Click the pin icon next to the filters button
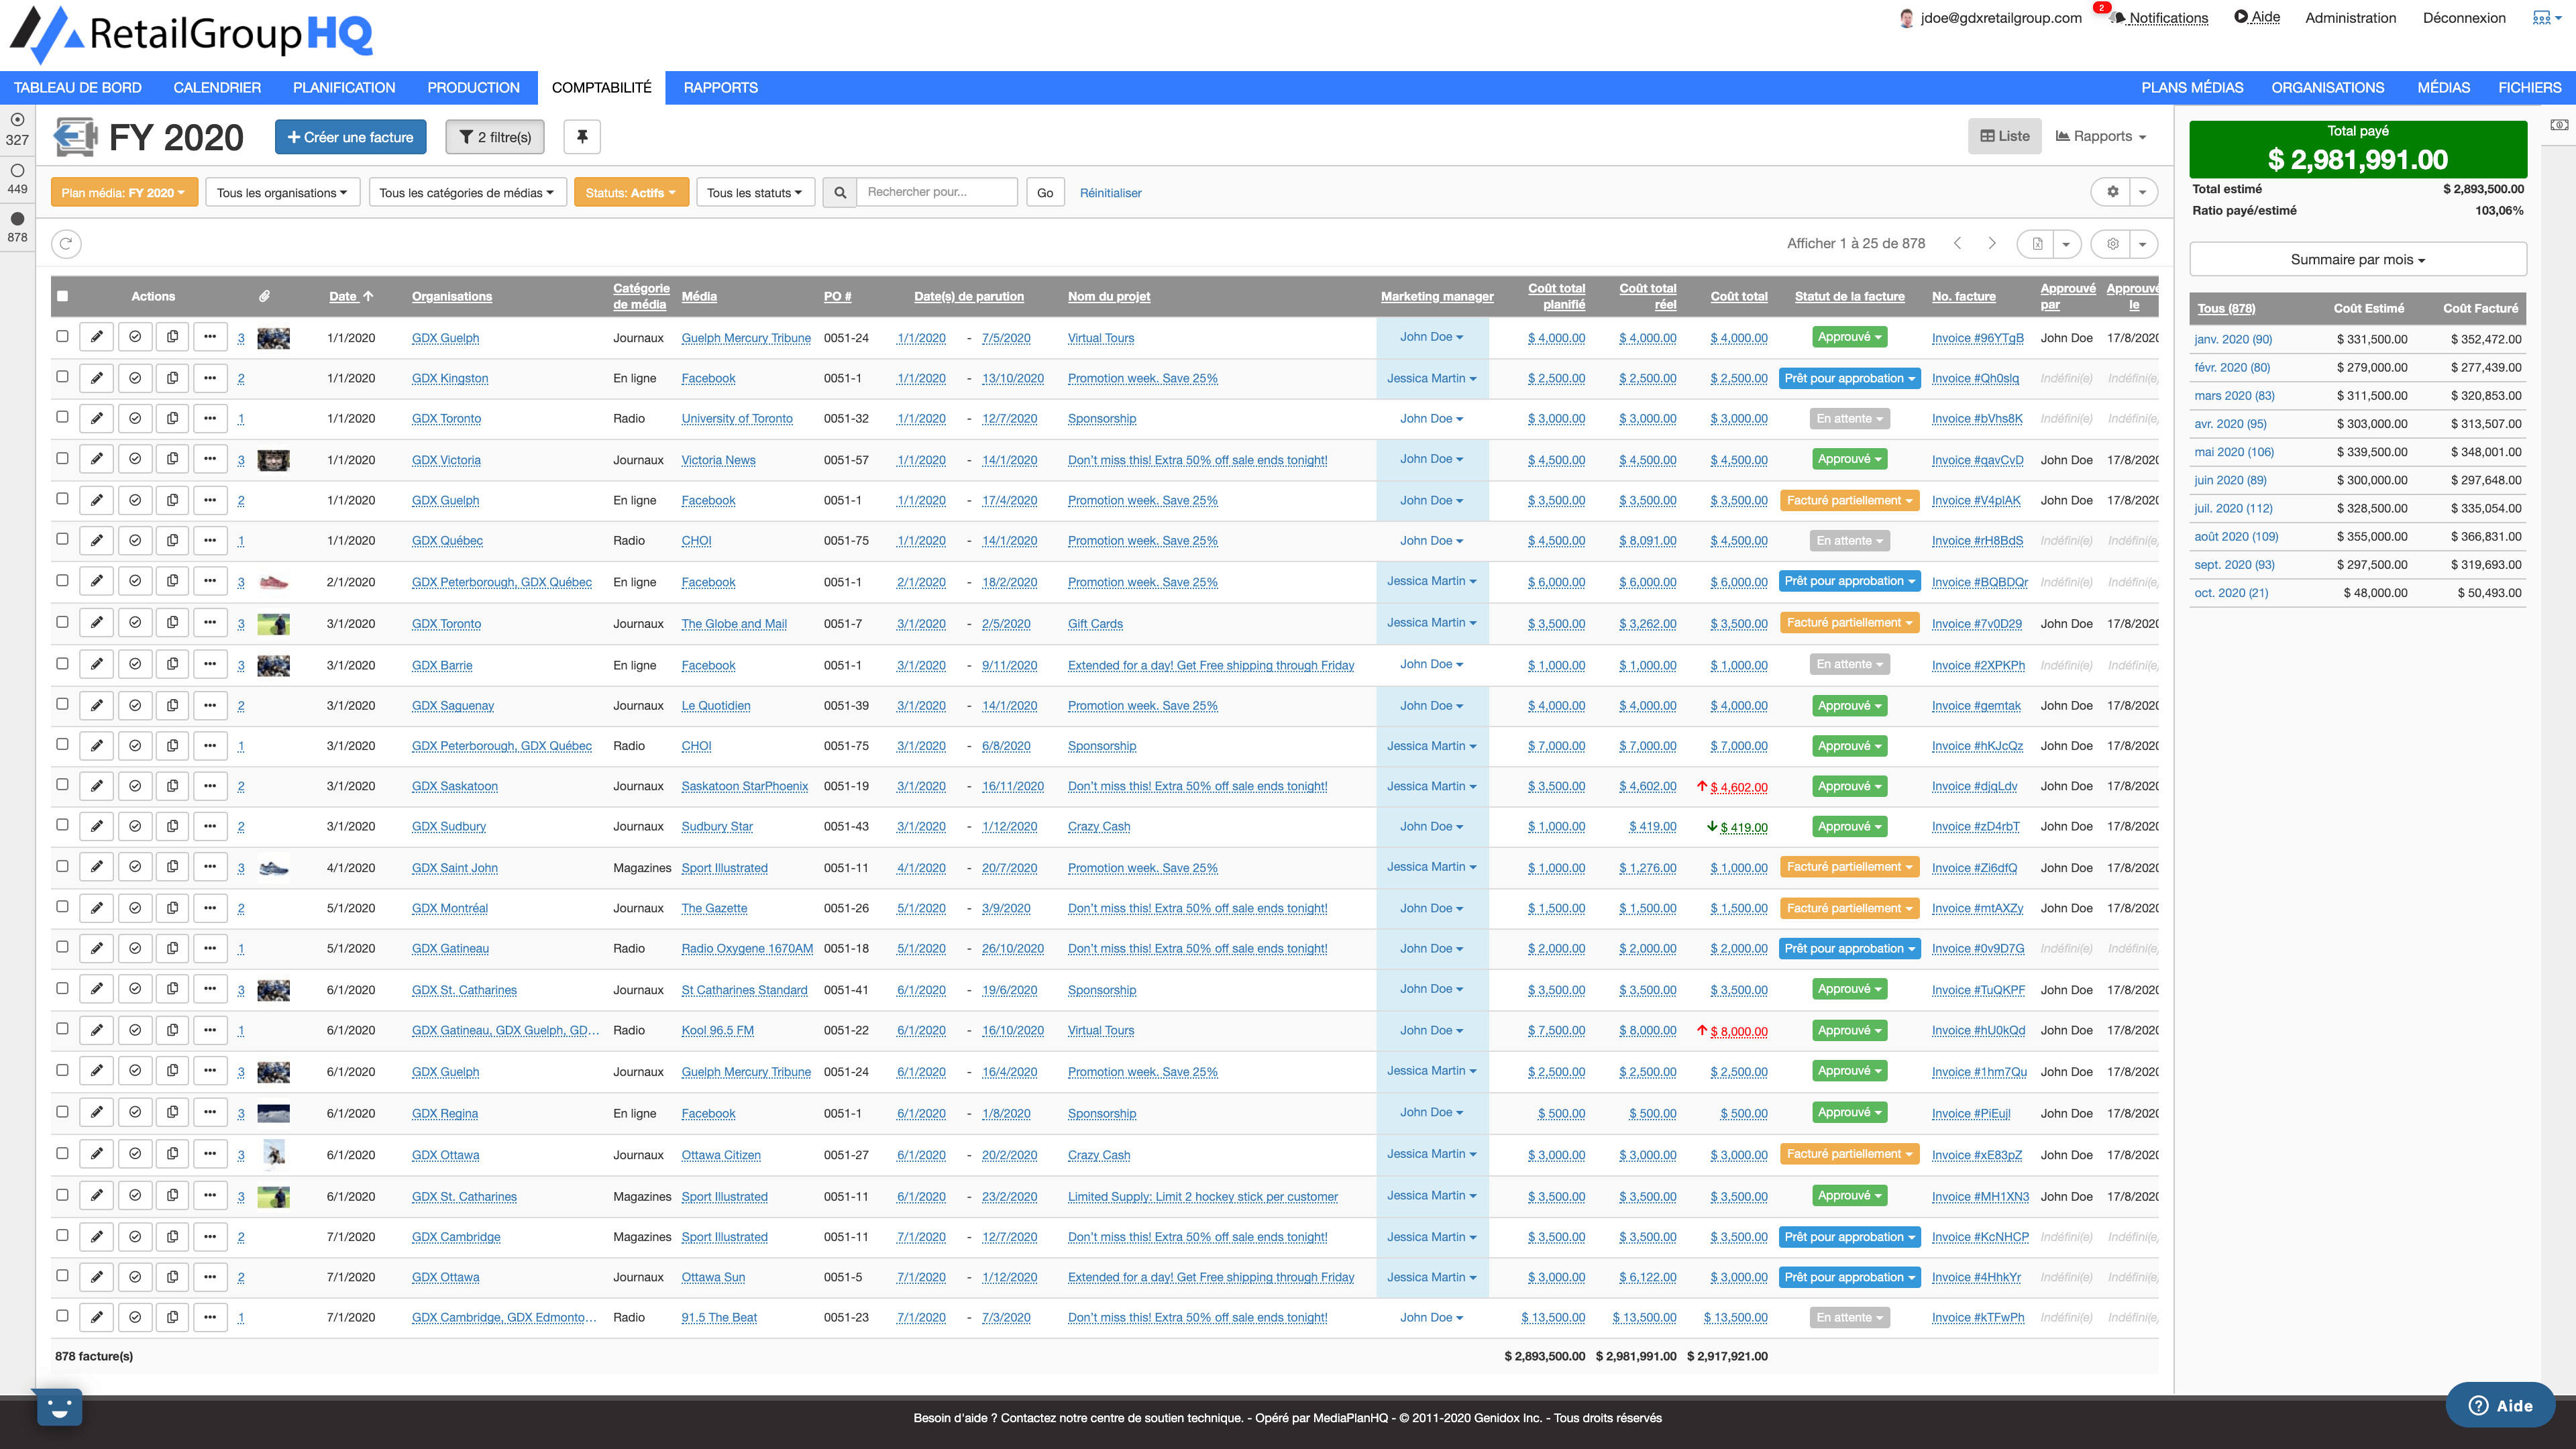The height and width of the screenshot is (1449, 2576). (x=581, y=137)
